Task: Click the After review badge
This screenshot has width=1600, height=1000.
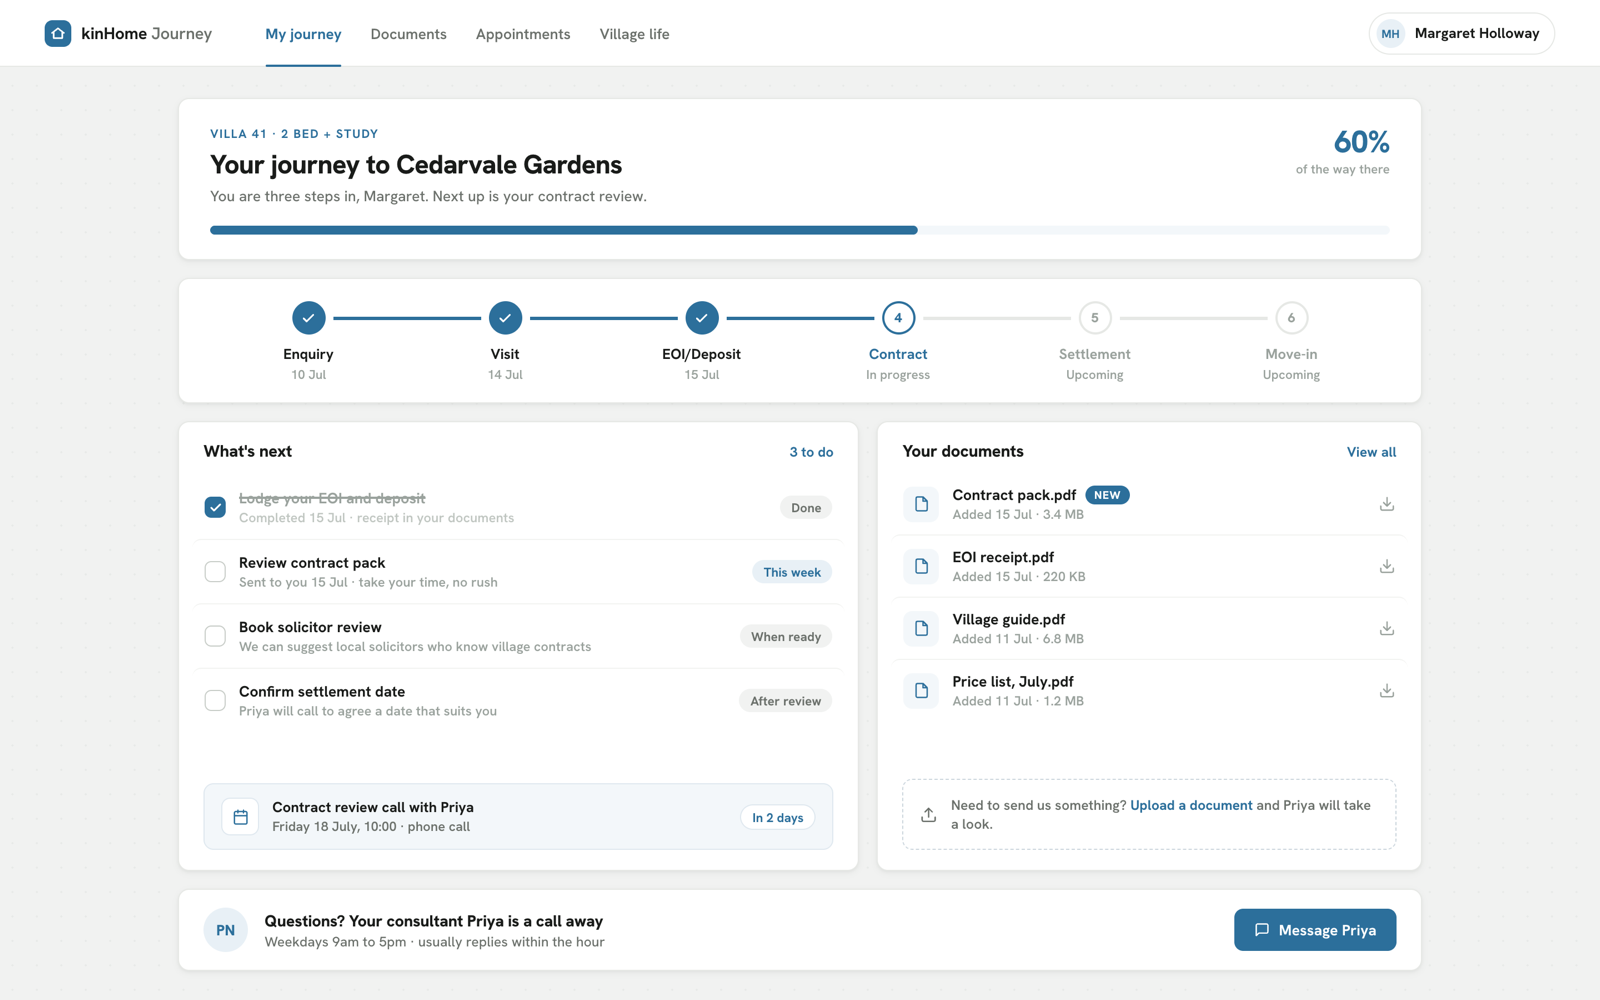Action: point(786,701)
